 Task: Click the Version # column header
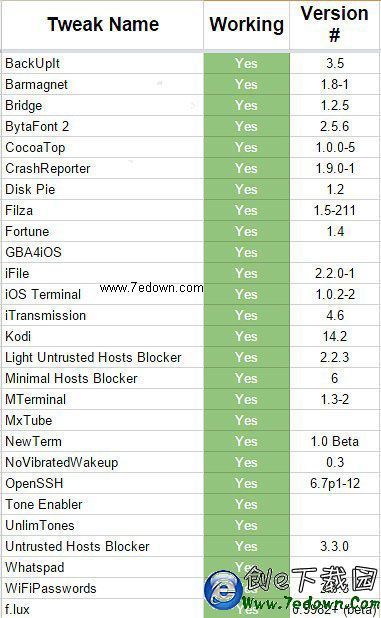coord(335,25)
